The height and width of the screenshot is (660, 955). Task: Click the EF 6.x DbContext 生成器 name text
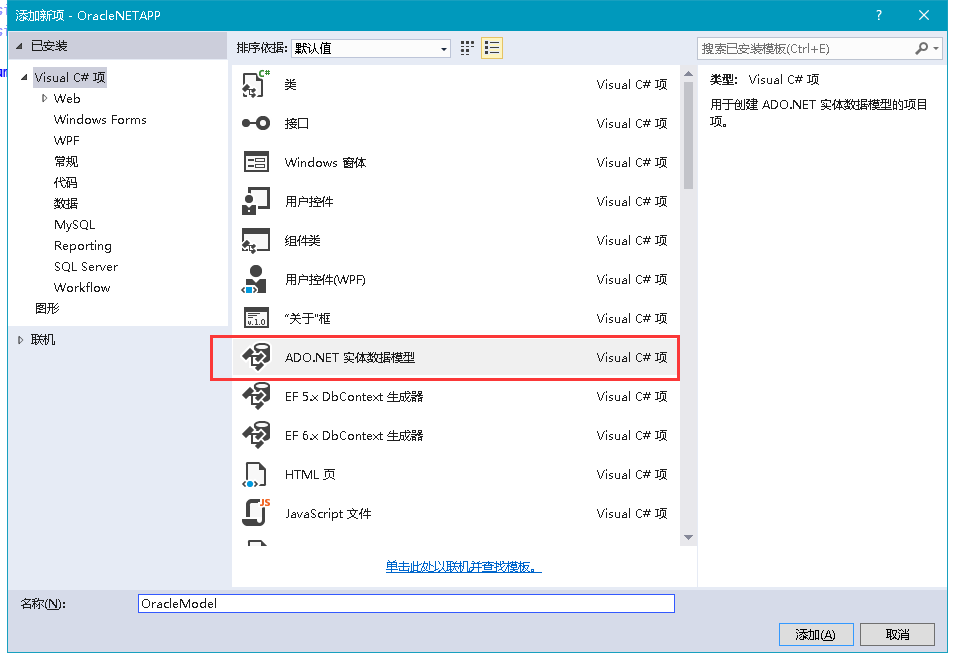[x=354, y=435]
